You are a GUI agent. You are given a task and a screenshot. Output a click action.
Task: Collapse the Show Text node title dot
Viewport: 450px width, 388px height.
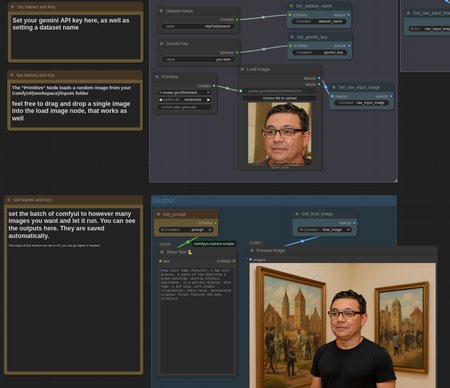pos(162,252)
